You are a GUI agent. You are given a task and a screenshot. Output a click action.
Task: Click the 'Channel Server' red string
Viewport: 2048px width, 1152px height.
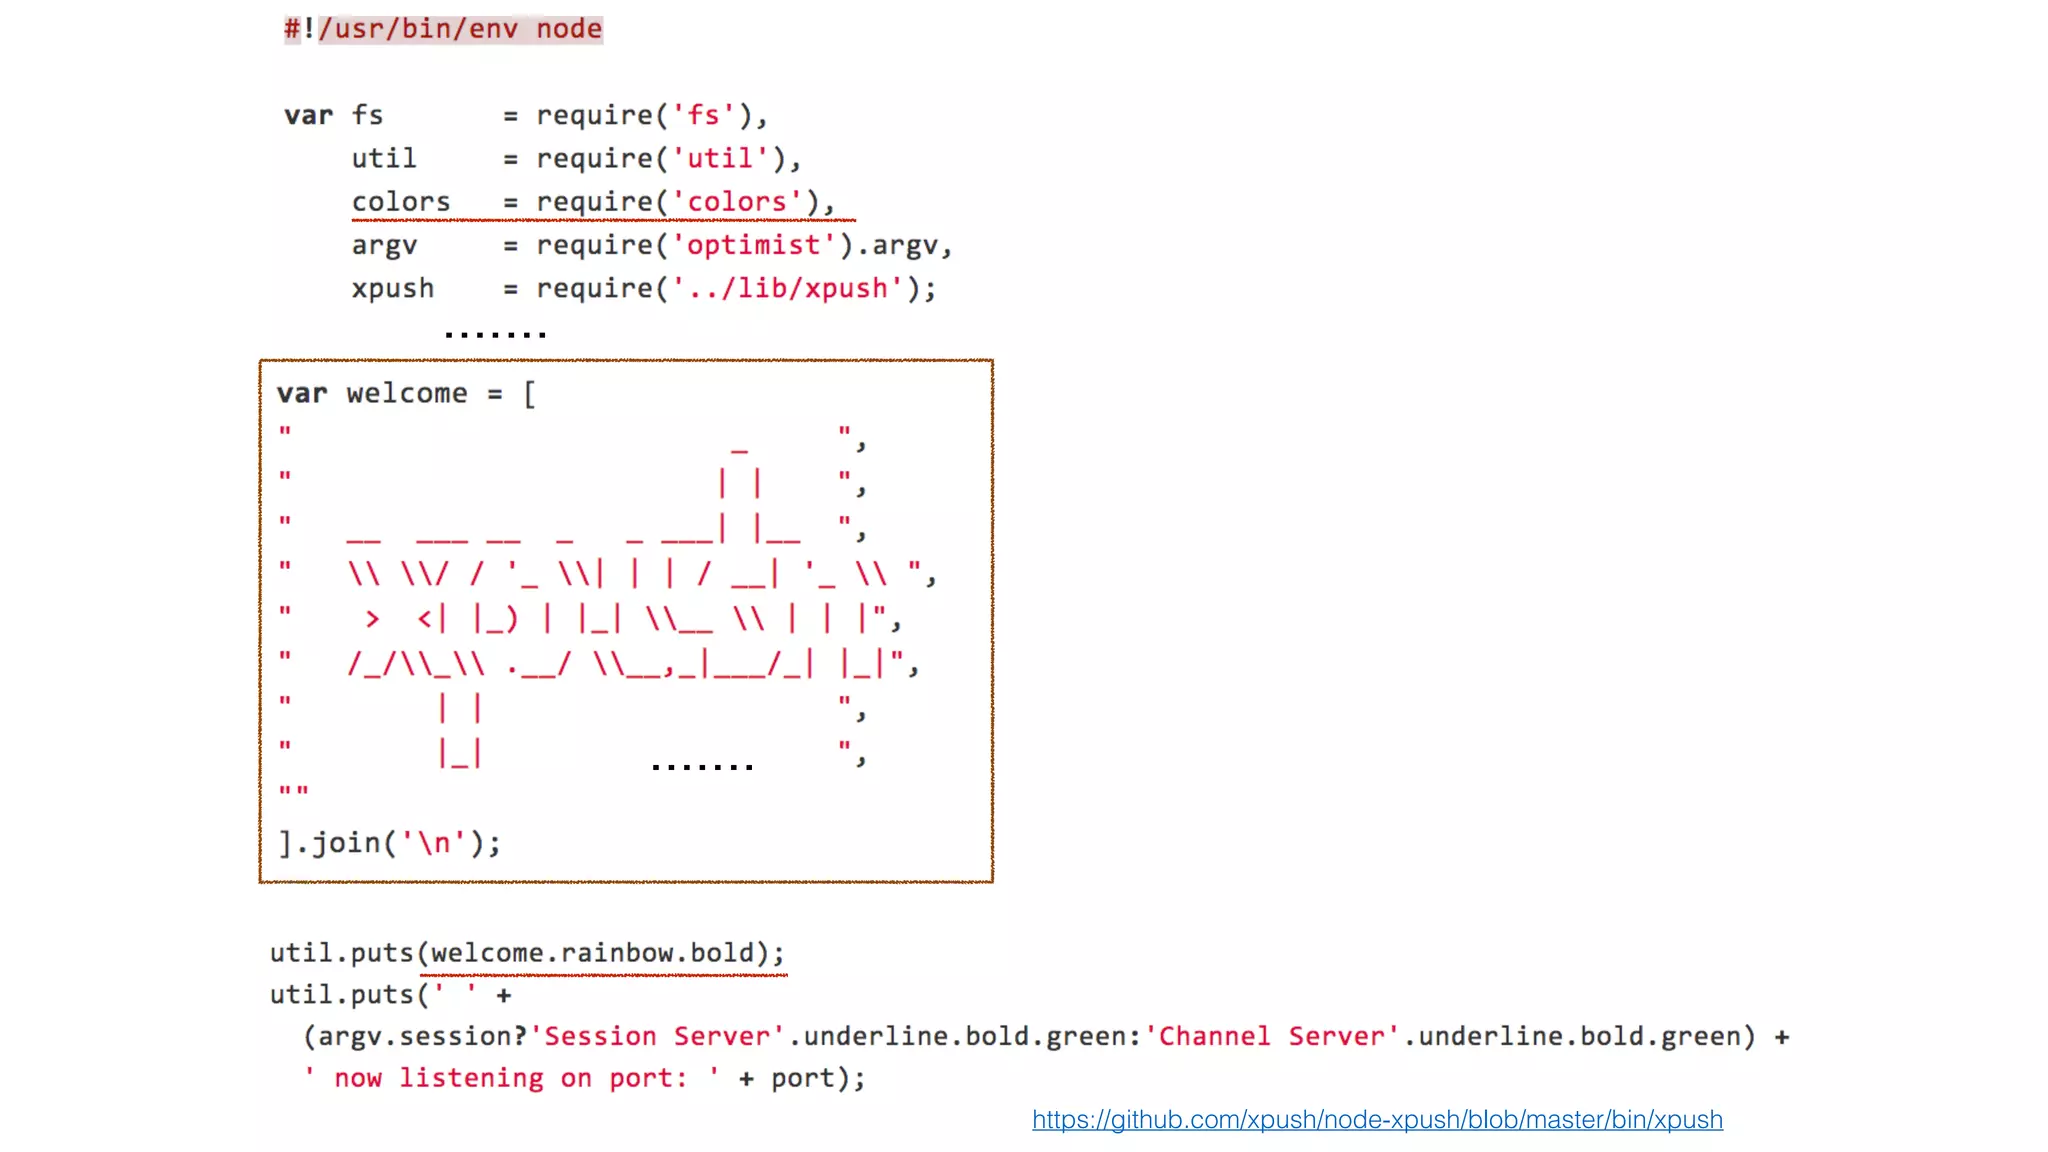[1272, 1036]
